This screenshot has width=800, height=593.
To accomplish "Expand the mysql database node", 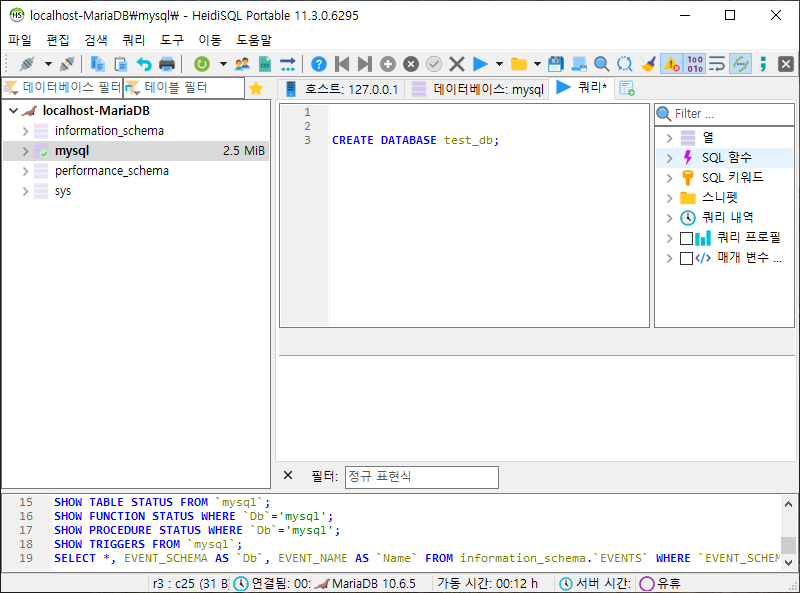I will click(26, 151).
